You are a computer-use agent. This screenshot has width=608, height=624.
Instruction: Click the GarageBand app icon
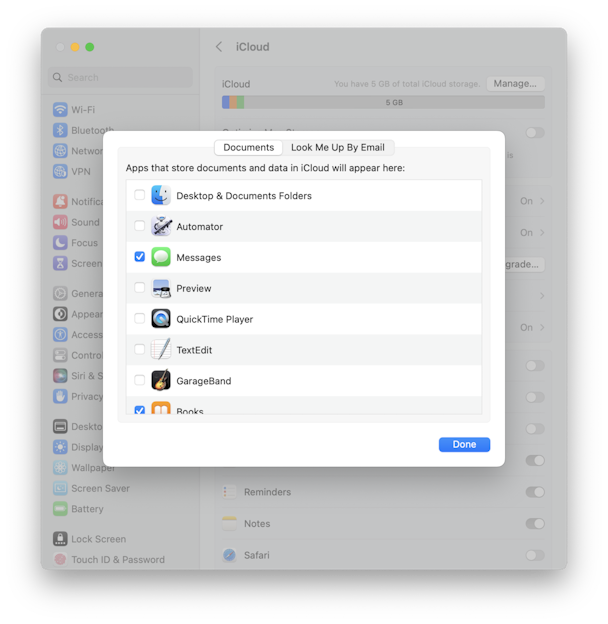[161, 380]
